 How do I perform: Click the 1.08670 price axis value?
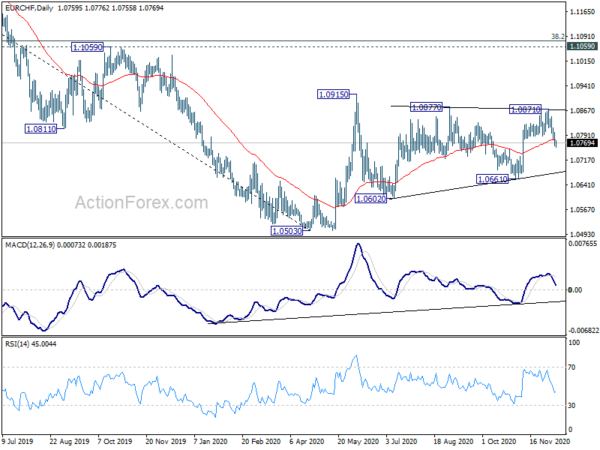[582, 111]
